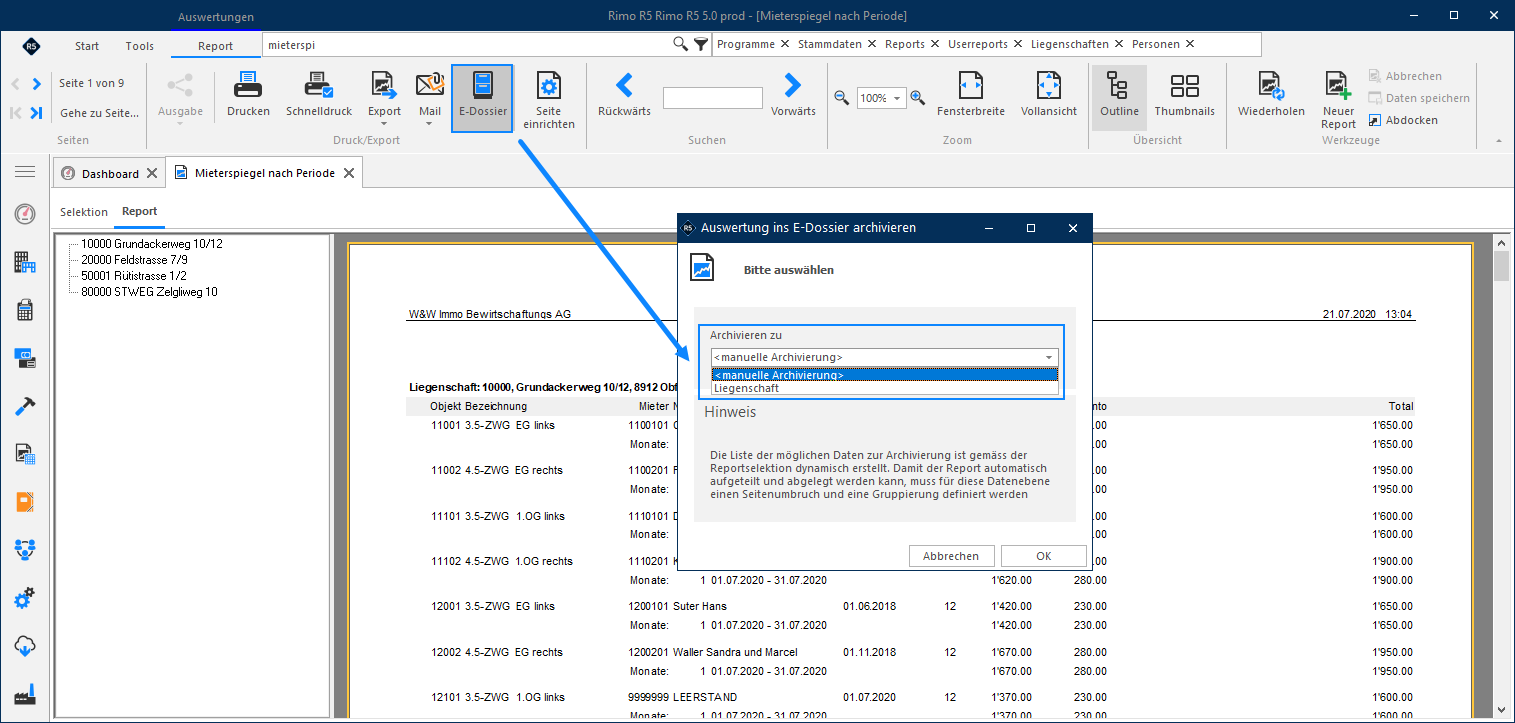Fit report to Fensterbreite
The image size is (1515, 723).
[970, 96]
